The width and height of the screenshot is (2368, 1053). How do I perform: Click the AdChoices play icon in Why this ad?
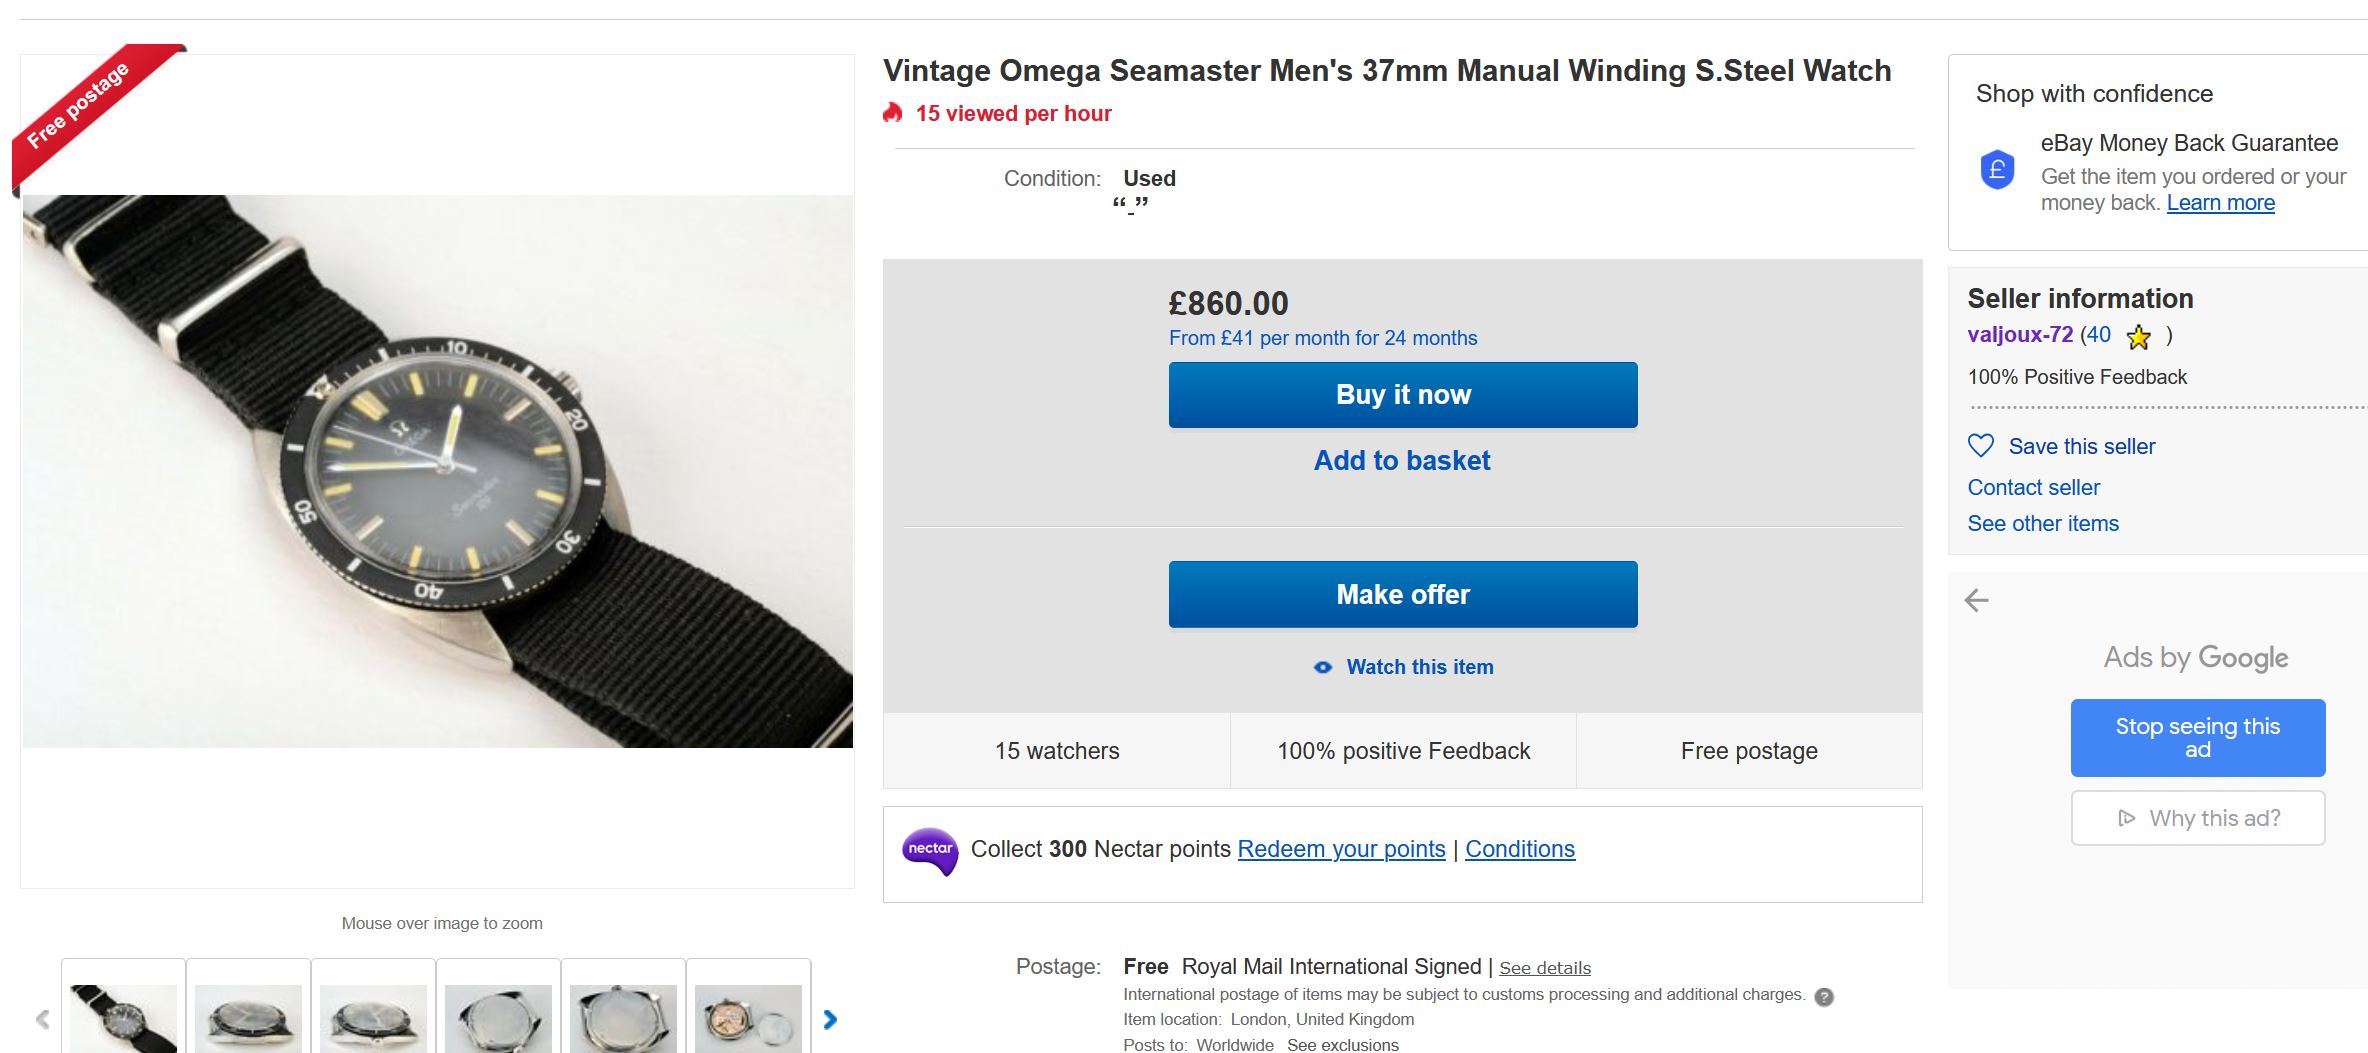tap(2126, 819)
